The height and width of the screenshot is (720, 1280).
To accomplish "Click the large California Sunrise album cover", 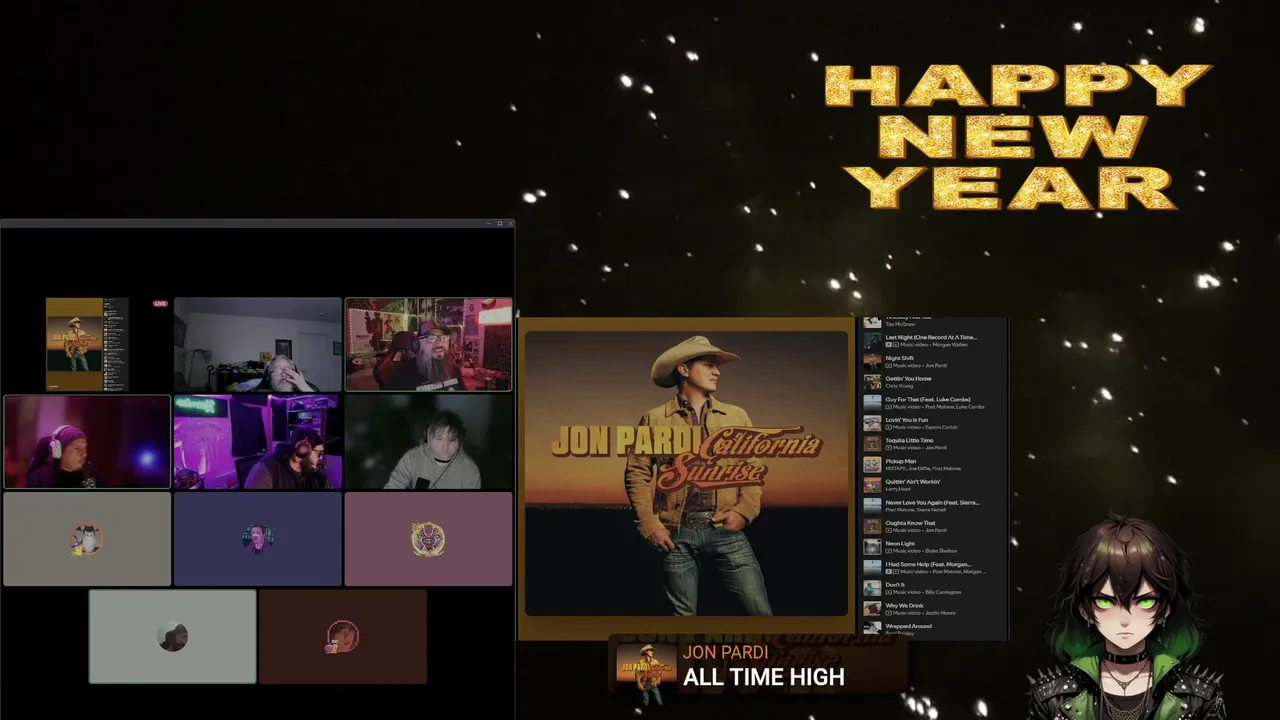I will [x=686, y=474].
